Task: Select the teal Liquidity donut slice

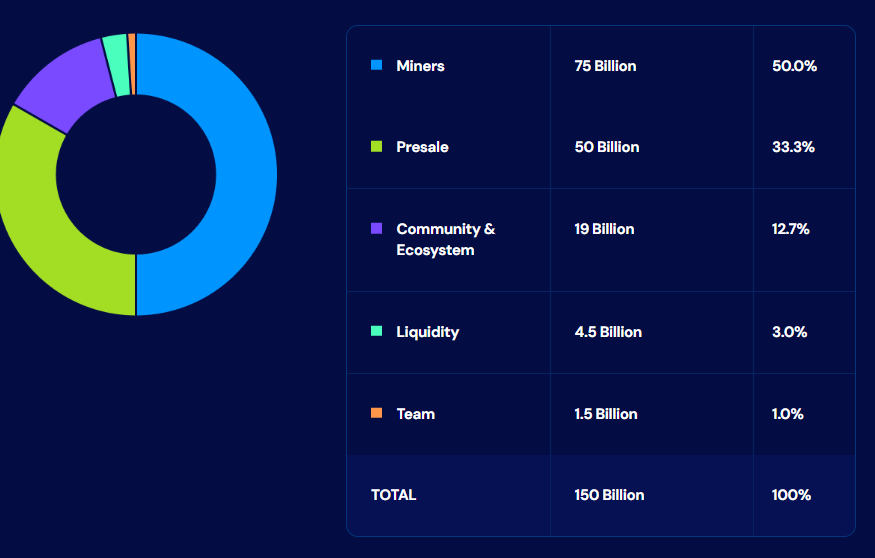Action: [x=115, y=65]
